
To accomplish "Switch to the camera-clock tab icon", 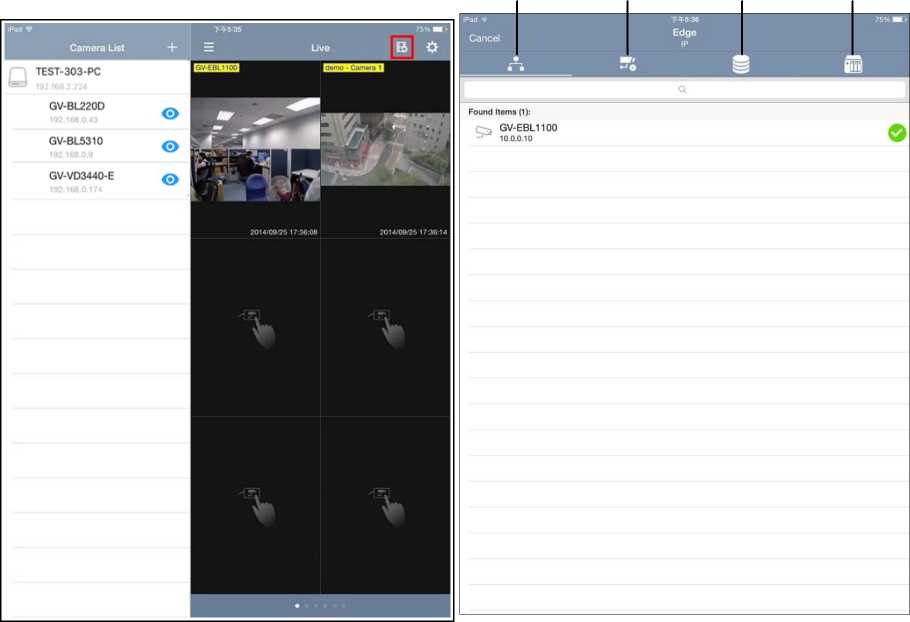I will (627, 64).
